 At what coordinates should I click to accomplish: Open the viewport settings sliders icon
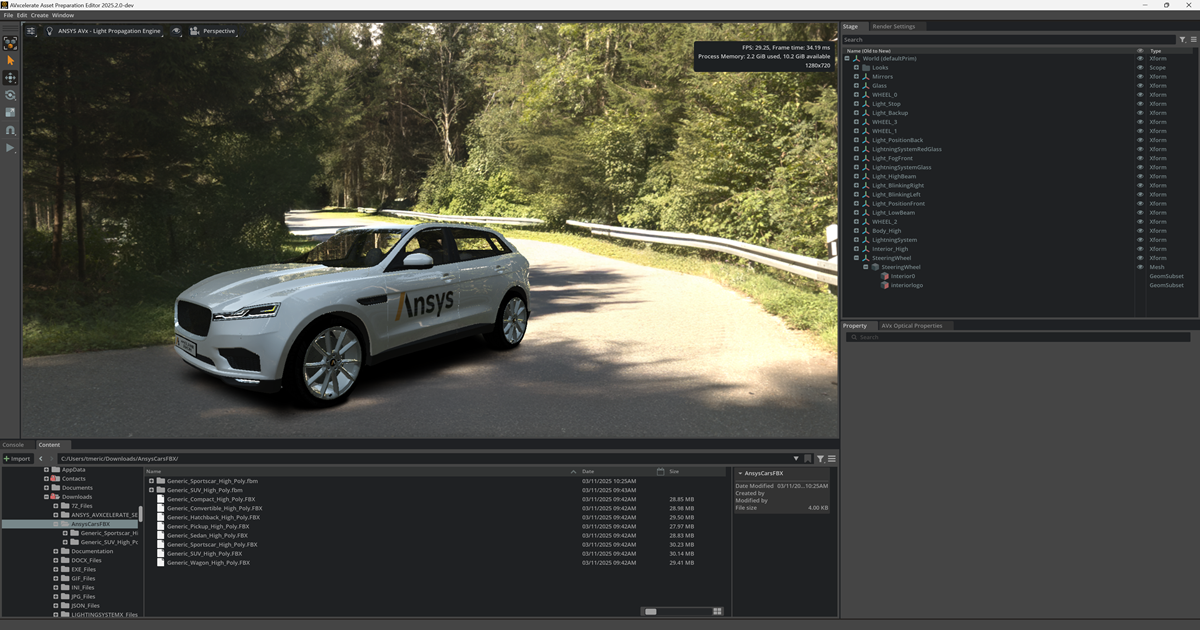[x=31, y=31]
